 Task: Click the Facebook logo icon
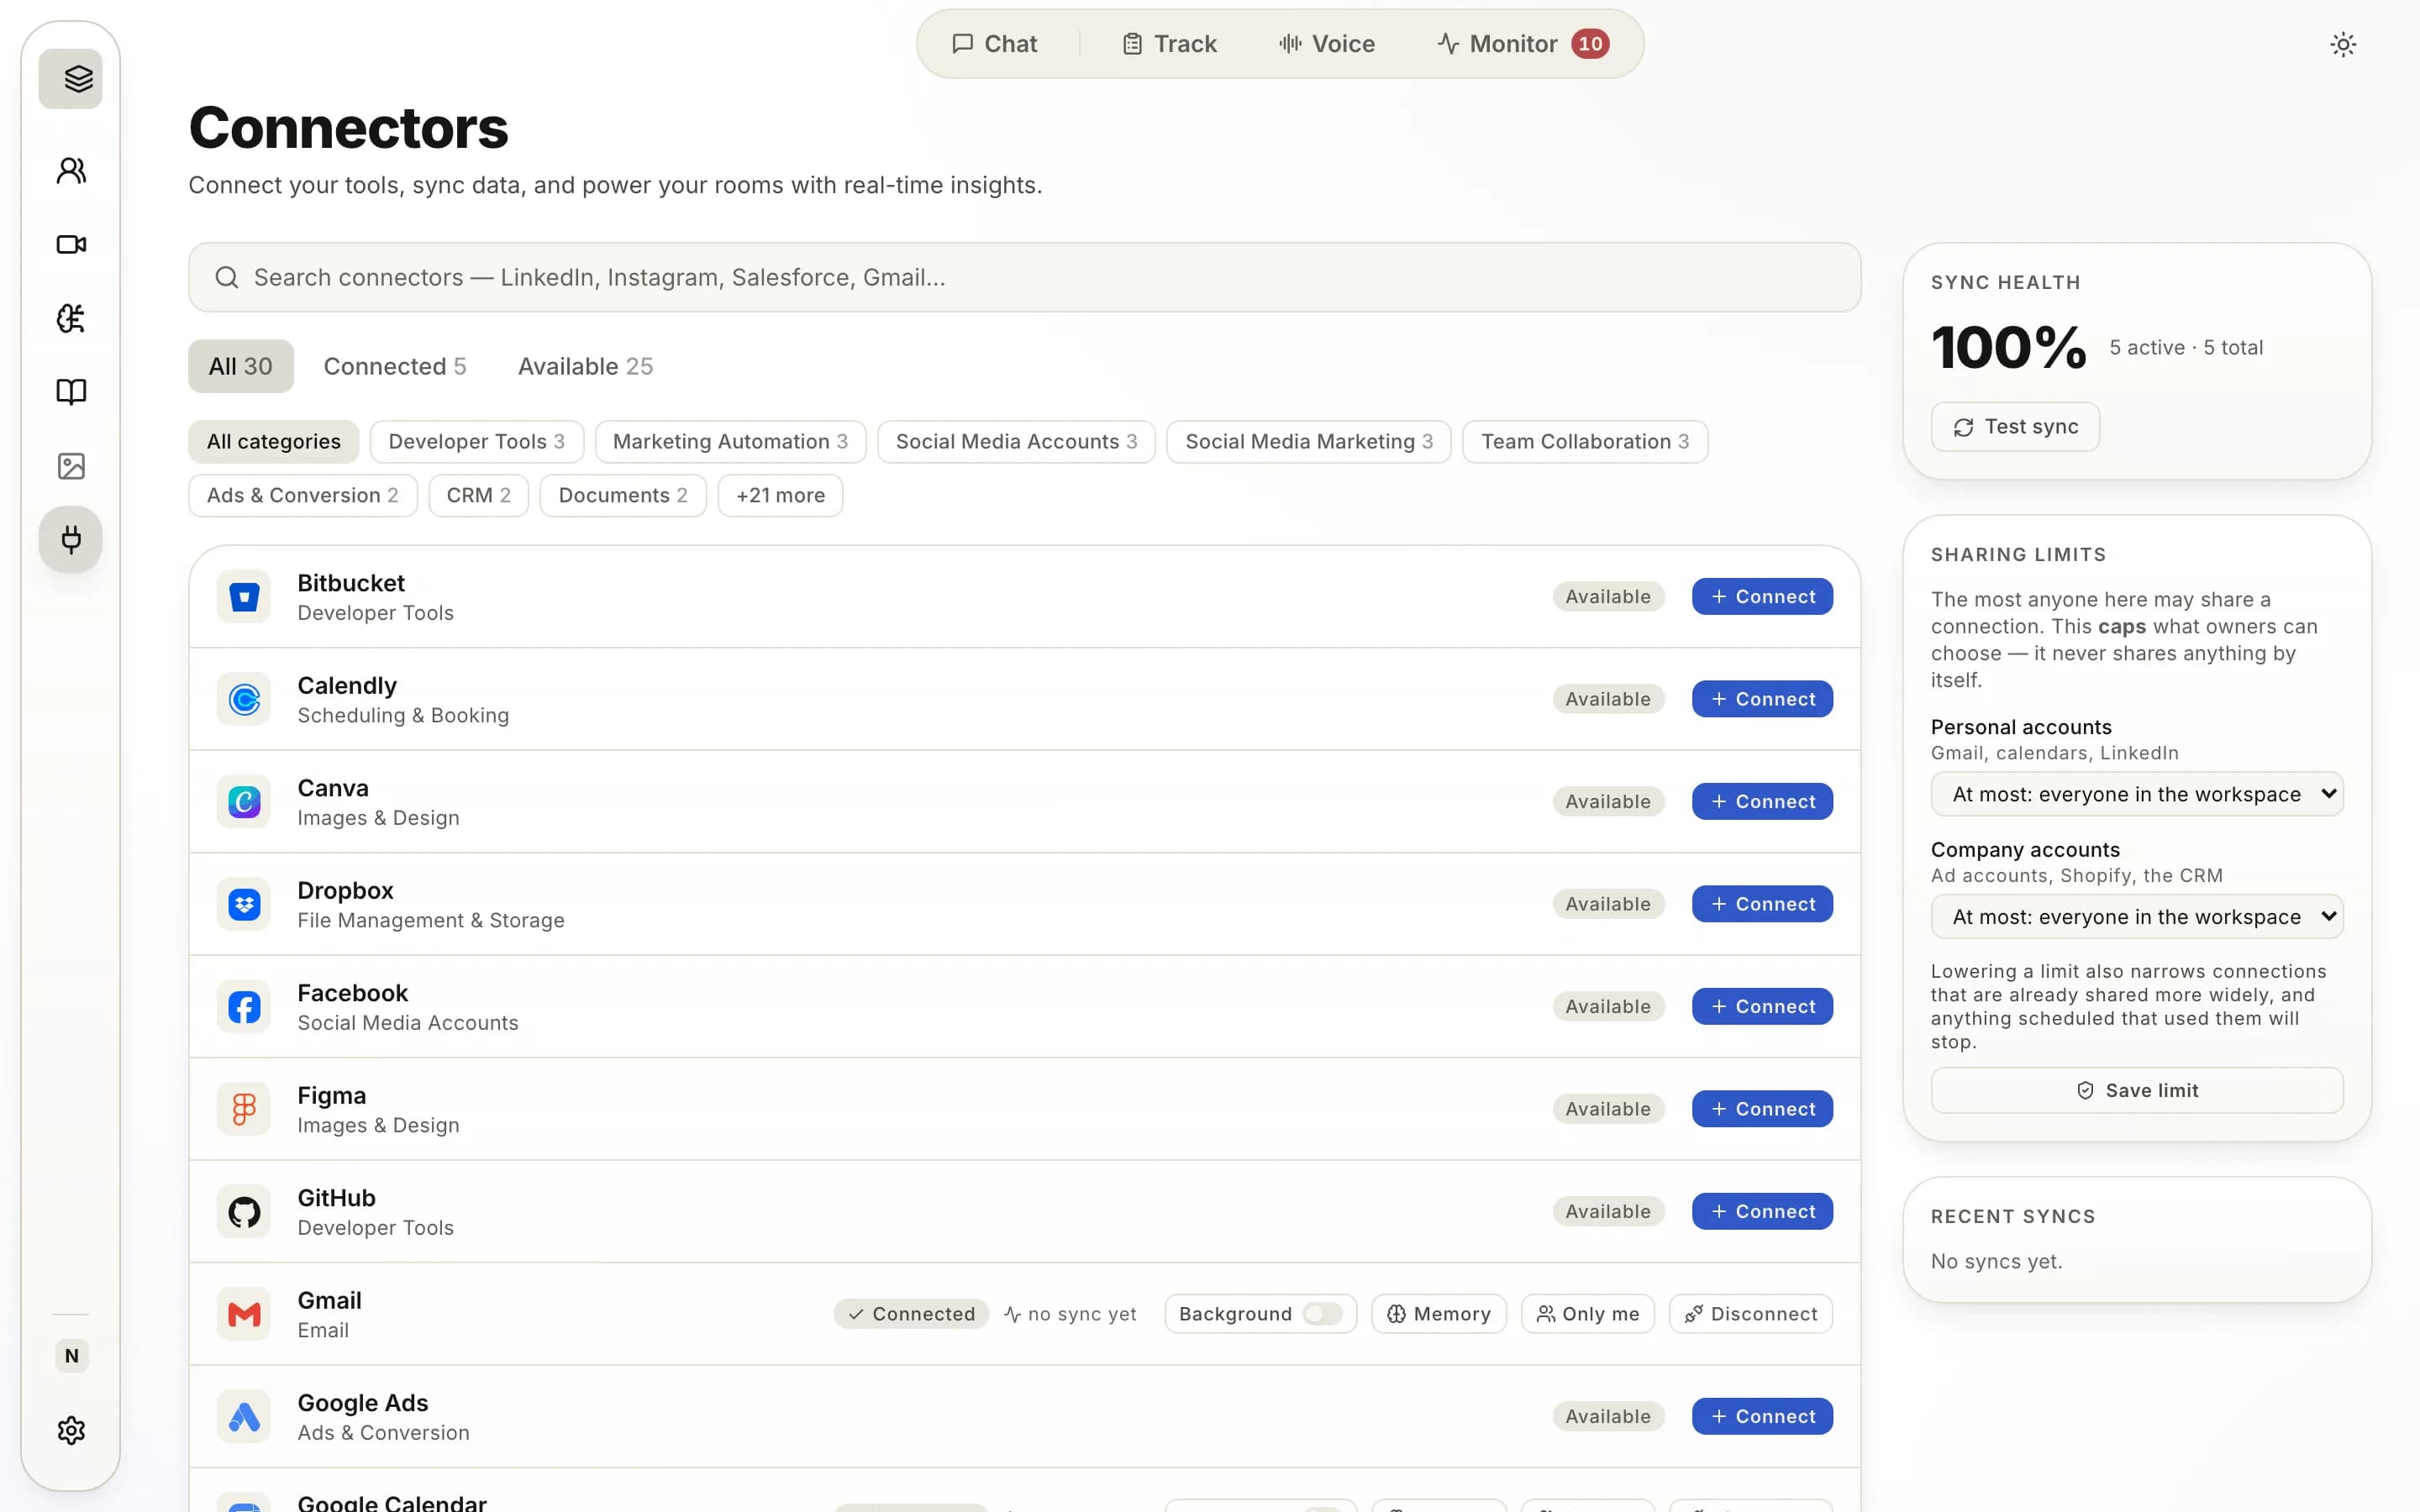244,1007
